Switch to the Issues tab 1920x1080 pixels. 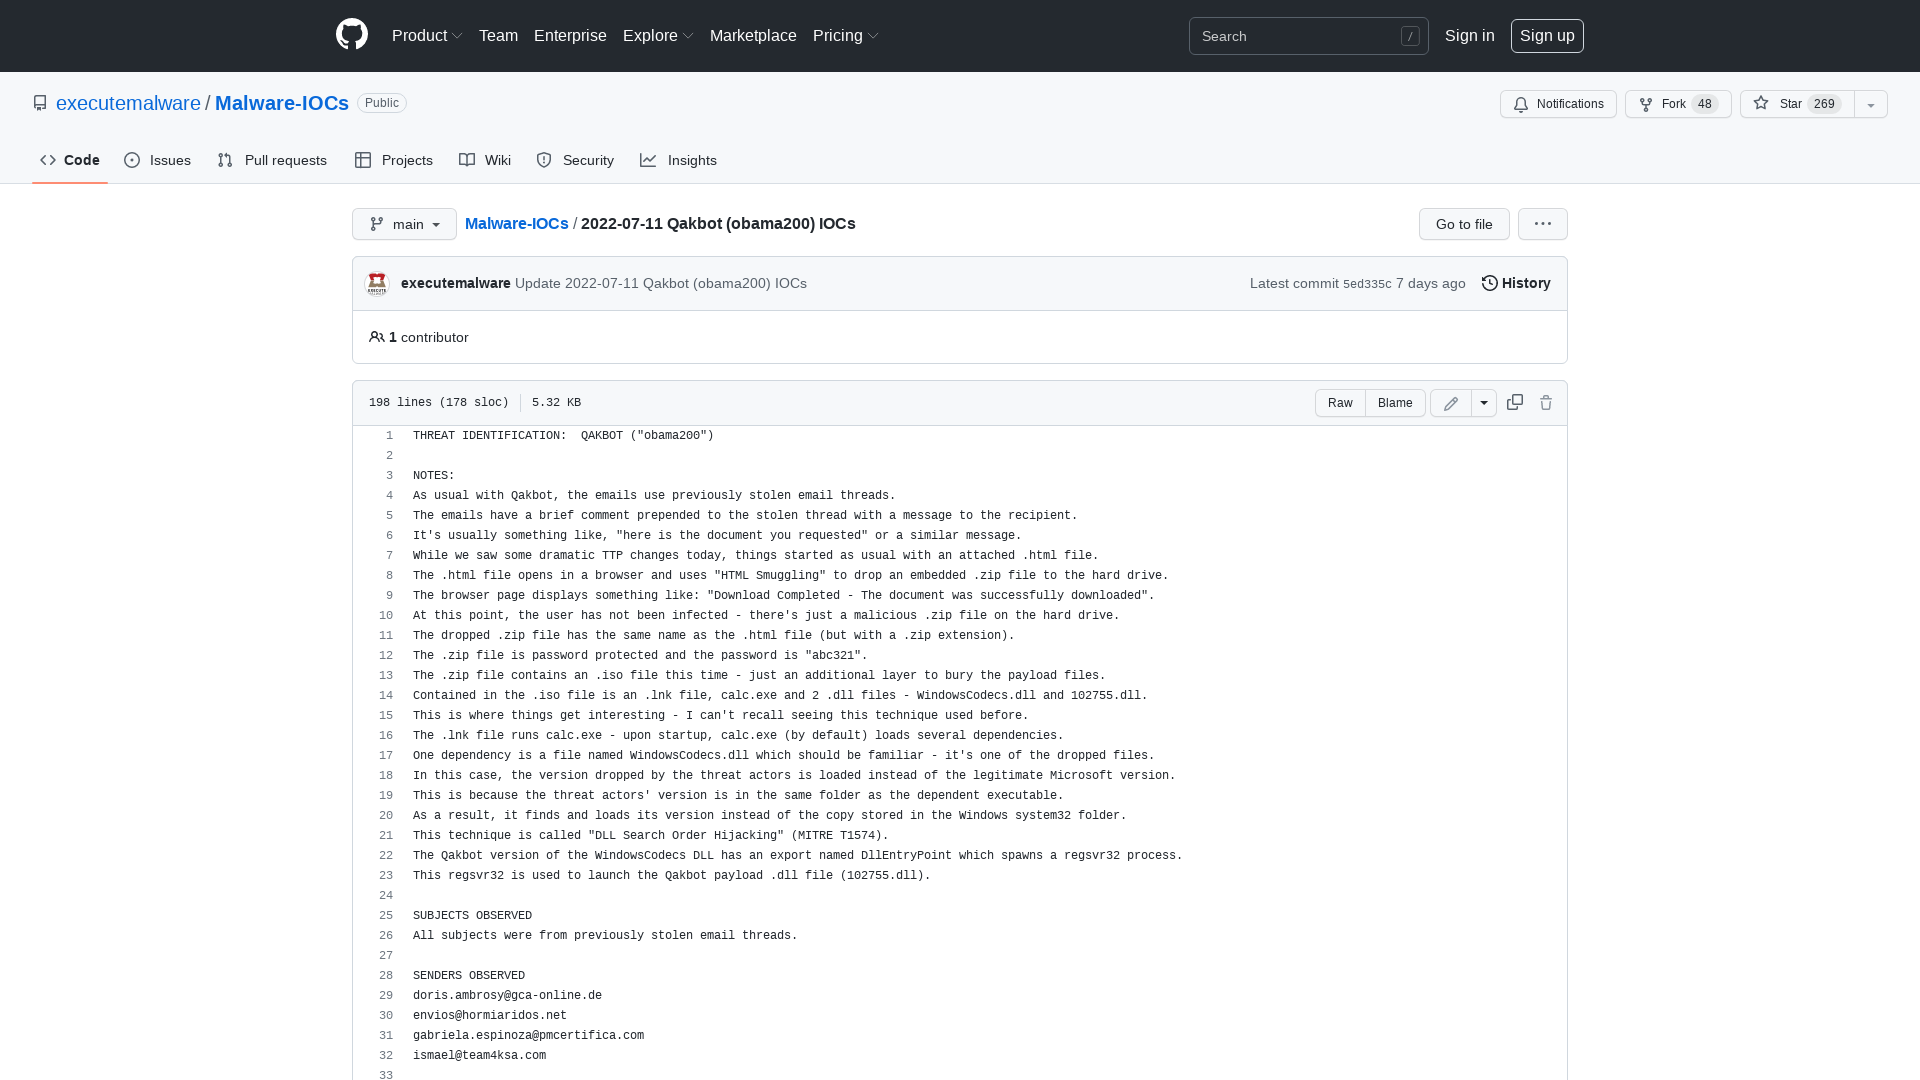(157, 160)
